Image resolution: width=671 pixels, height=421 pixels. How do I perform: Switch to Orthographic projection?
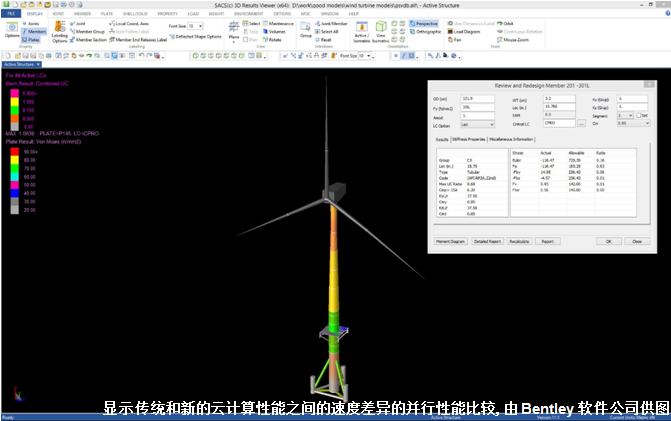(425, 32)
